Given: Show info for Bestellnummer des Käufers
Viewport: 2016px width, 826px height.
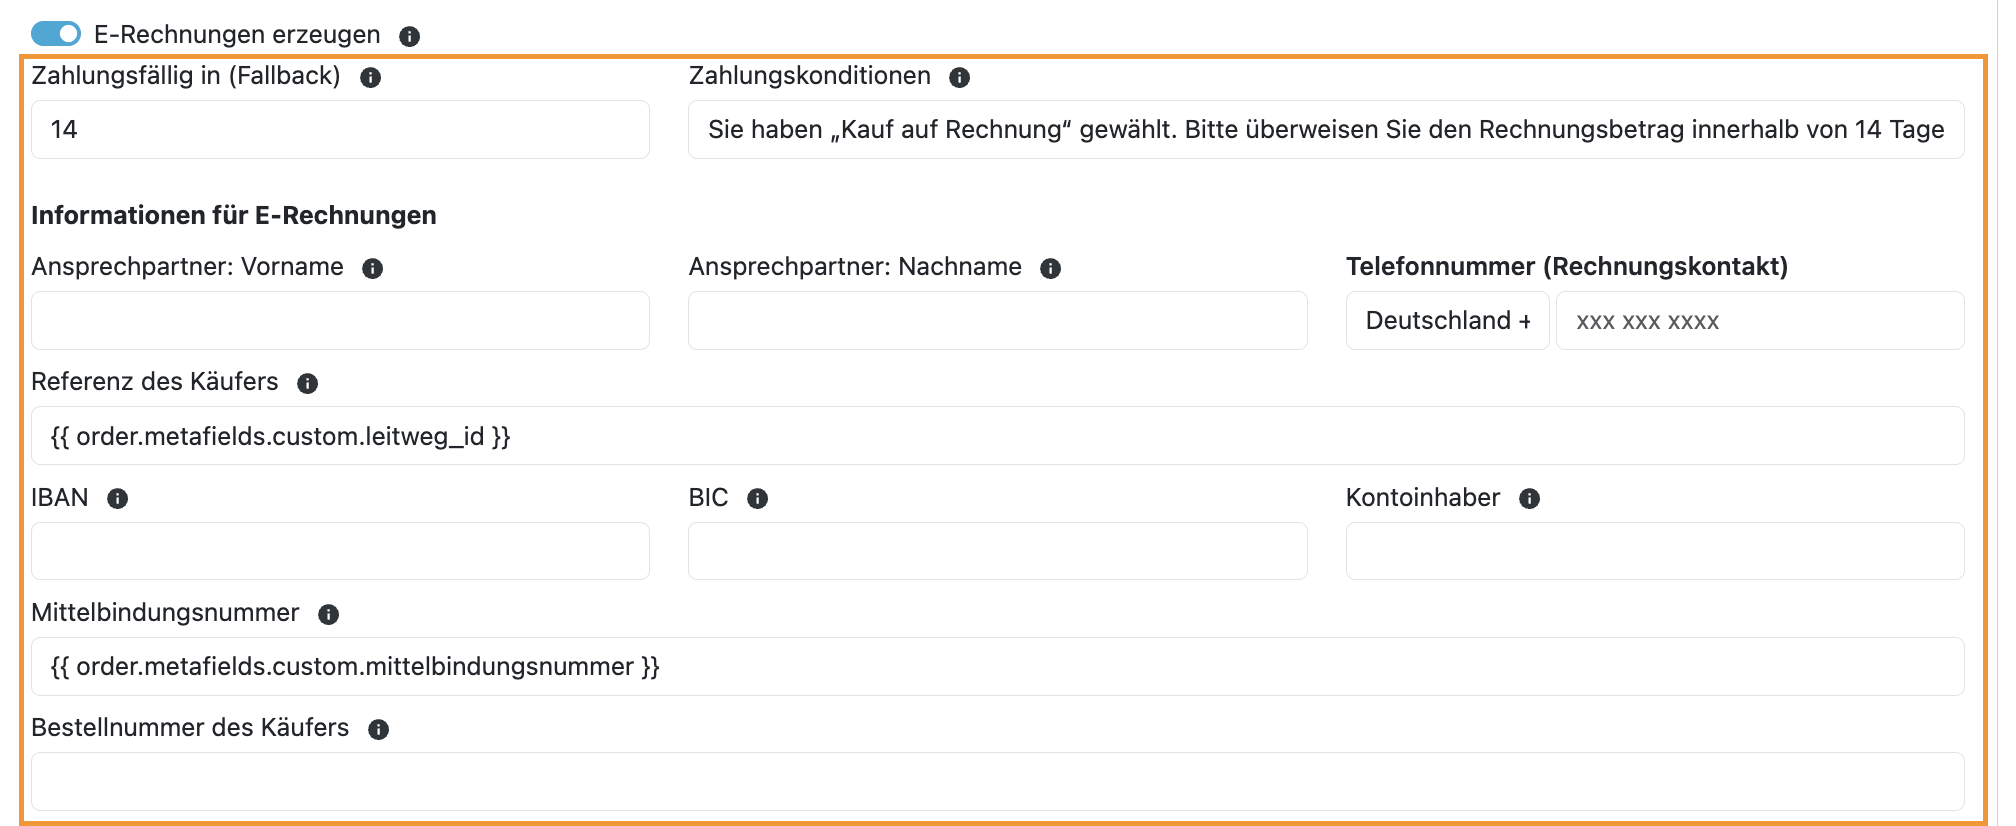Looking at the screenshot, I should point(378,730).
